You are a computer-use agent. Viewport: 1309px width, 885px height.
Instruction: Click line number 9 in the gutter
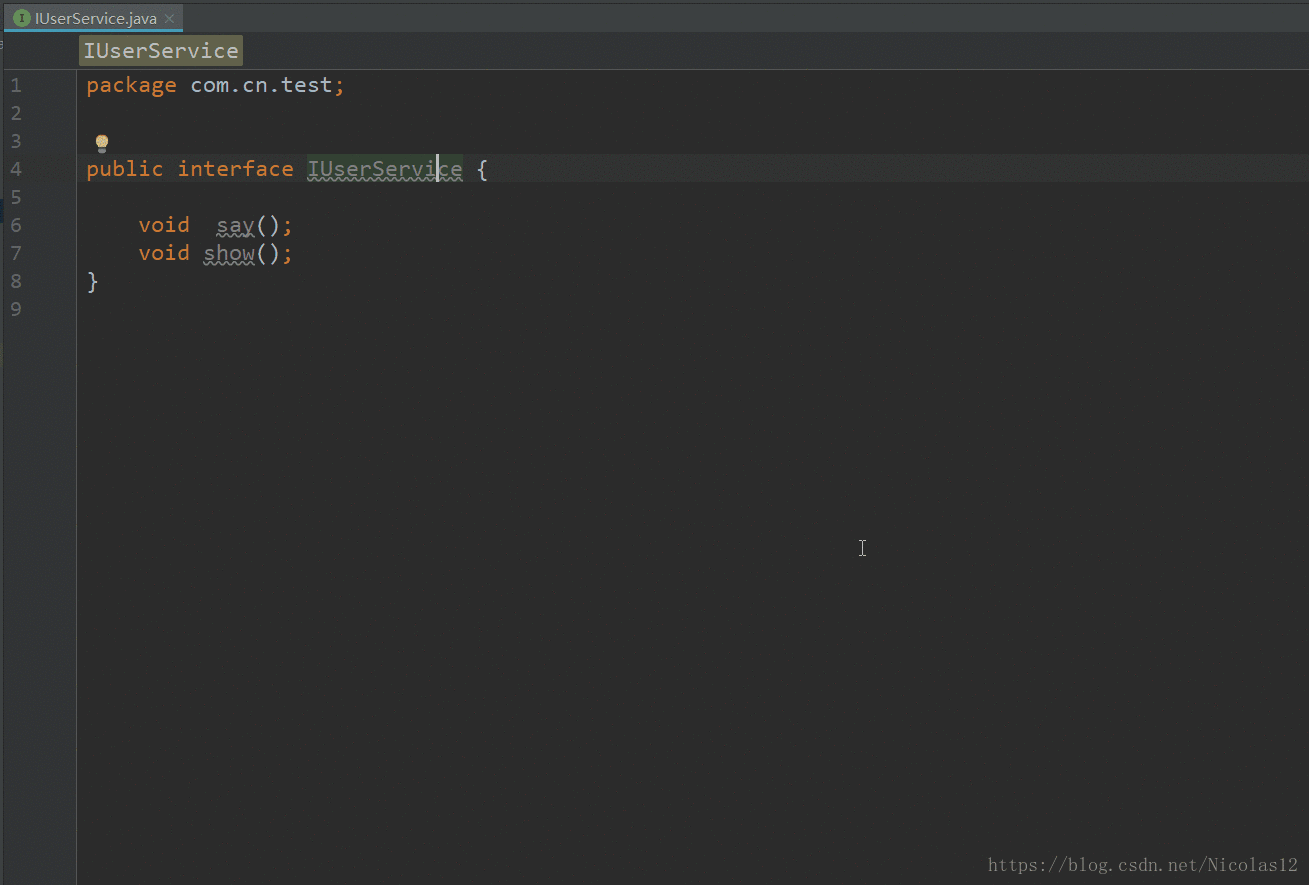coord(16,310)
